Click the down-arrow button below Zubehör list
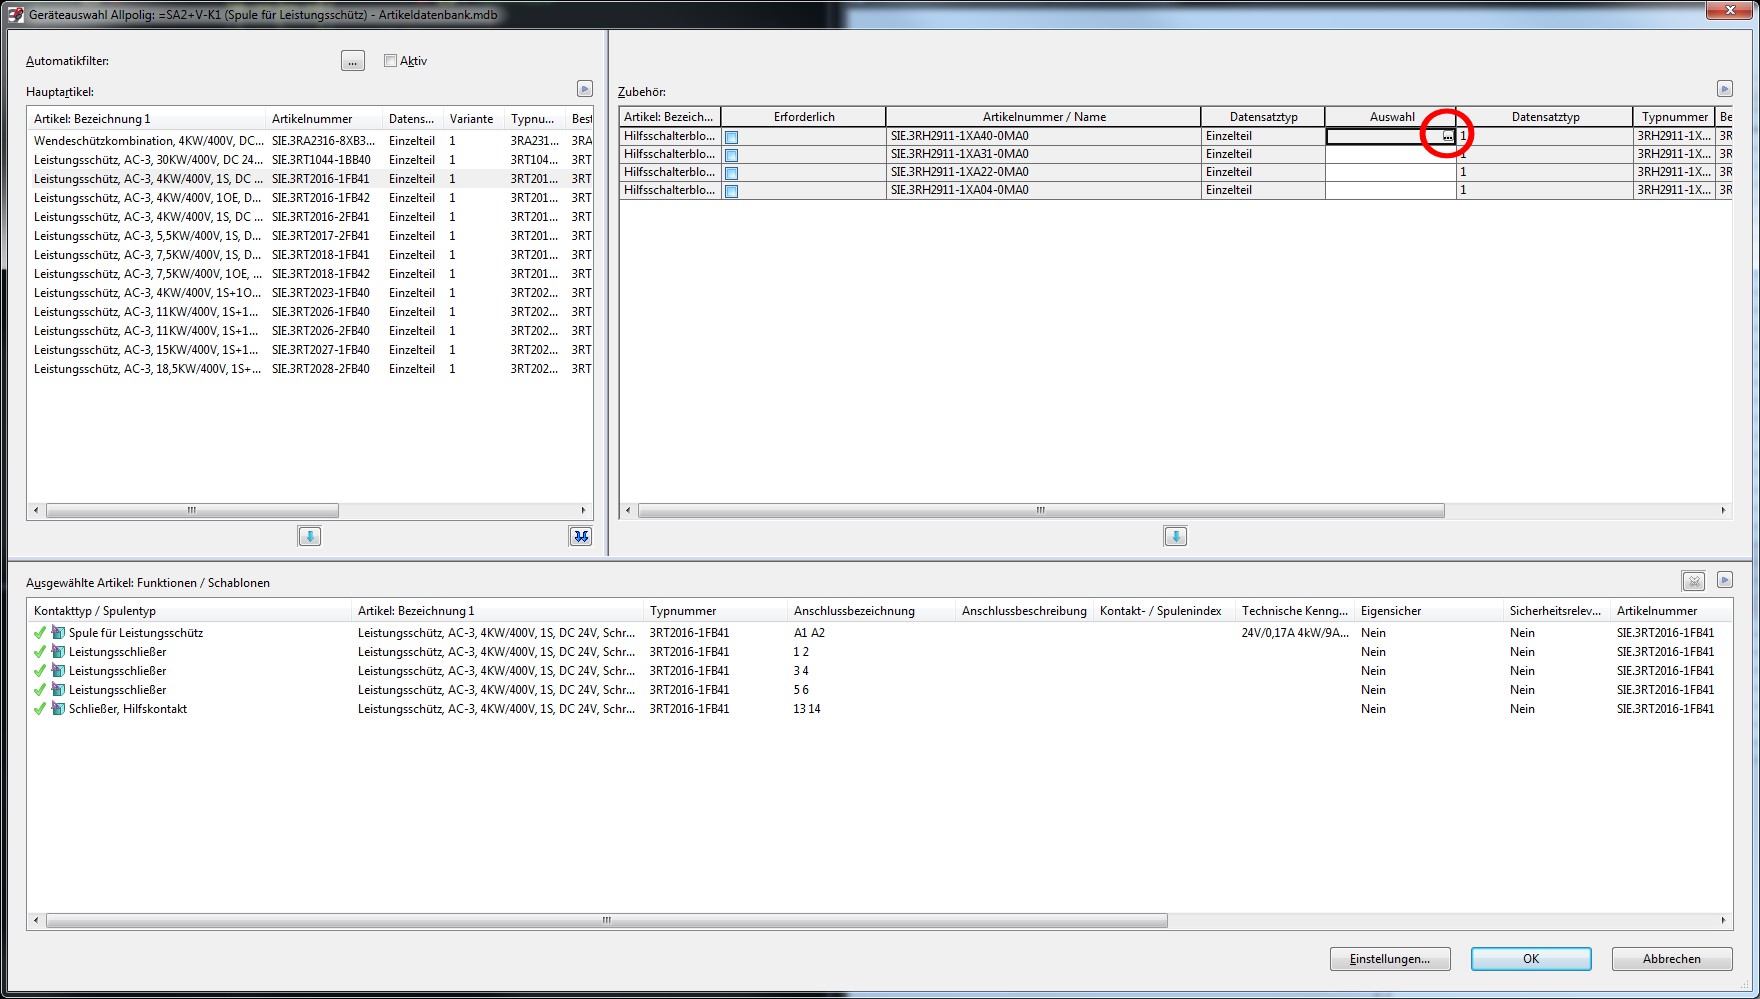The width and height of the screenshot is (1760, 999). coord(1176,537)
